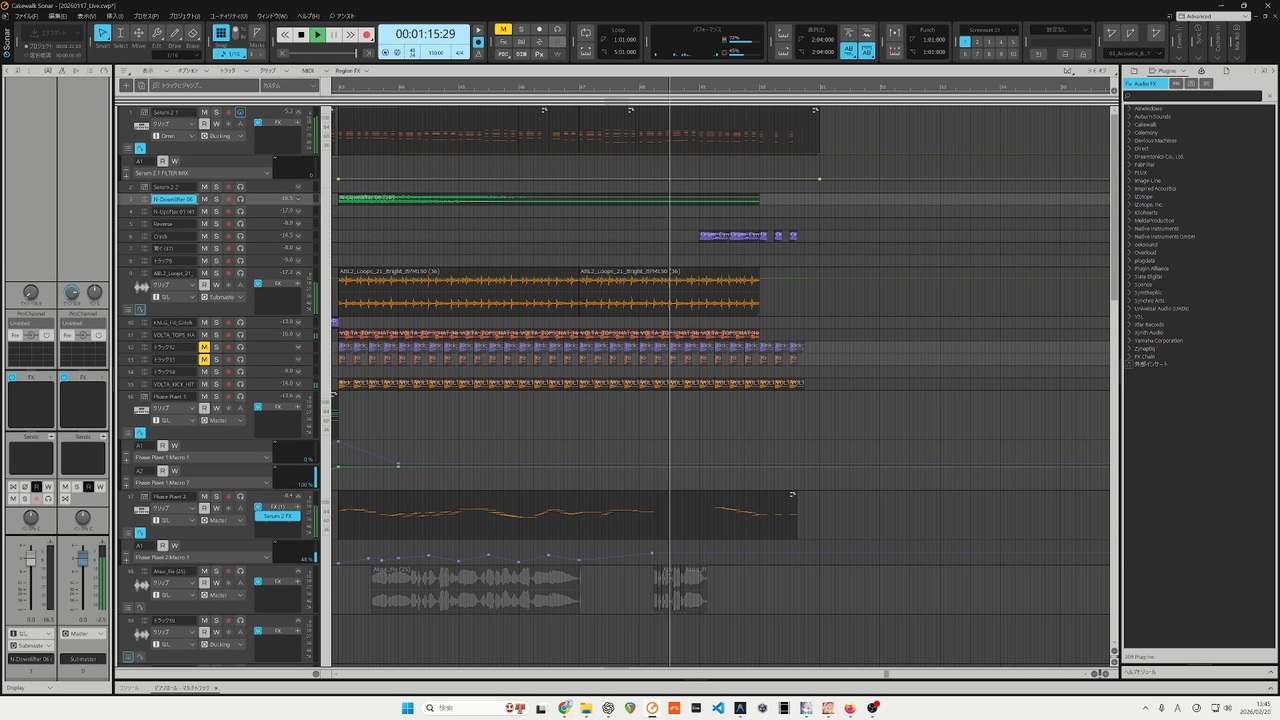Select screenset number 2 button

click(978, 42)
